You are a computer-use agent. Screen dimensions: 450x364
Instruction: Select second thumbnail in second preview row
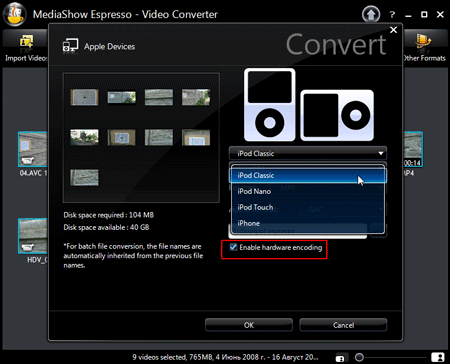click(x=122, y=137)
